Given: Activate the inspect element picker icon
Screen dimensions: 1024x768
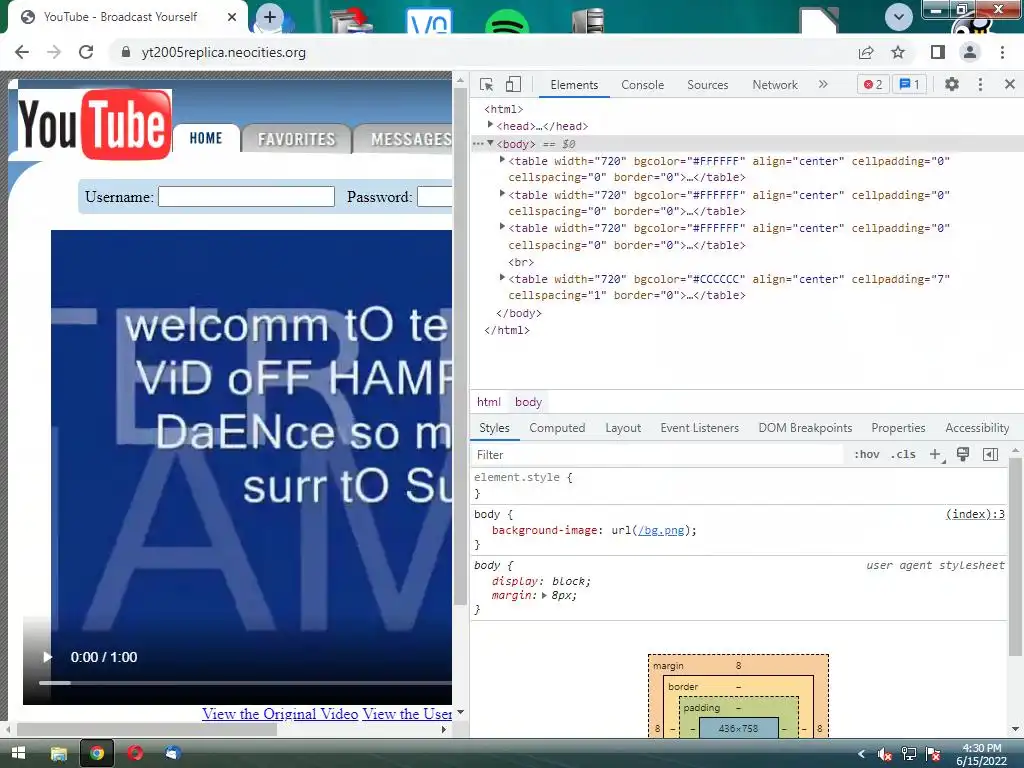Looking at the screenshot, I should point(487,85).
